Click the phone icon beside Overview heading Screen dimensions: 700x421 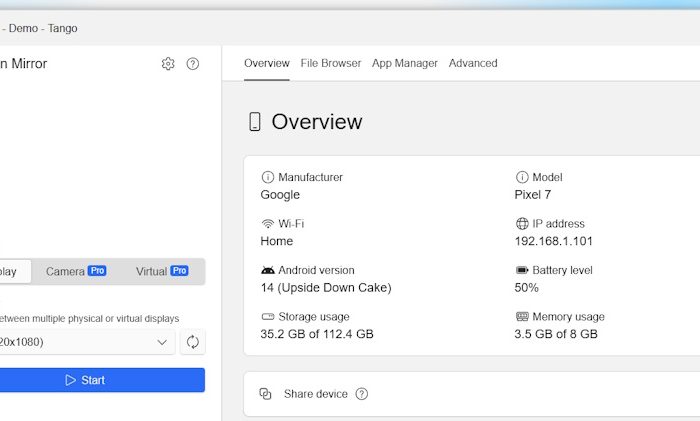pyautogui.click(x=255, y=122)
